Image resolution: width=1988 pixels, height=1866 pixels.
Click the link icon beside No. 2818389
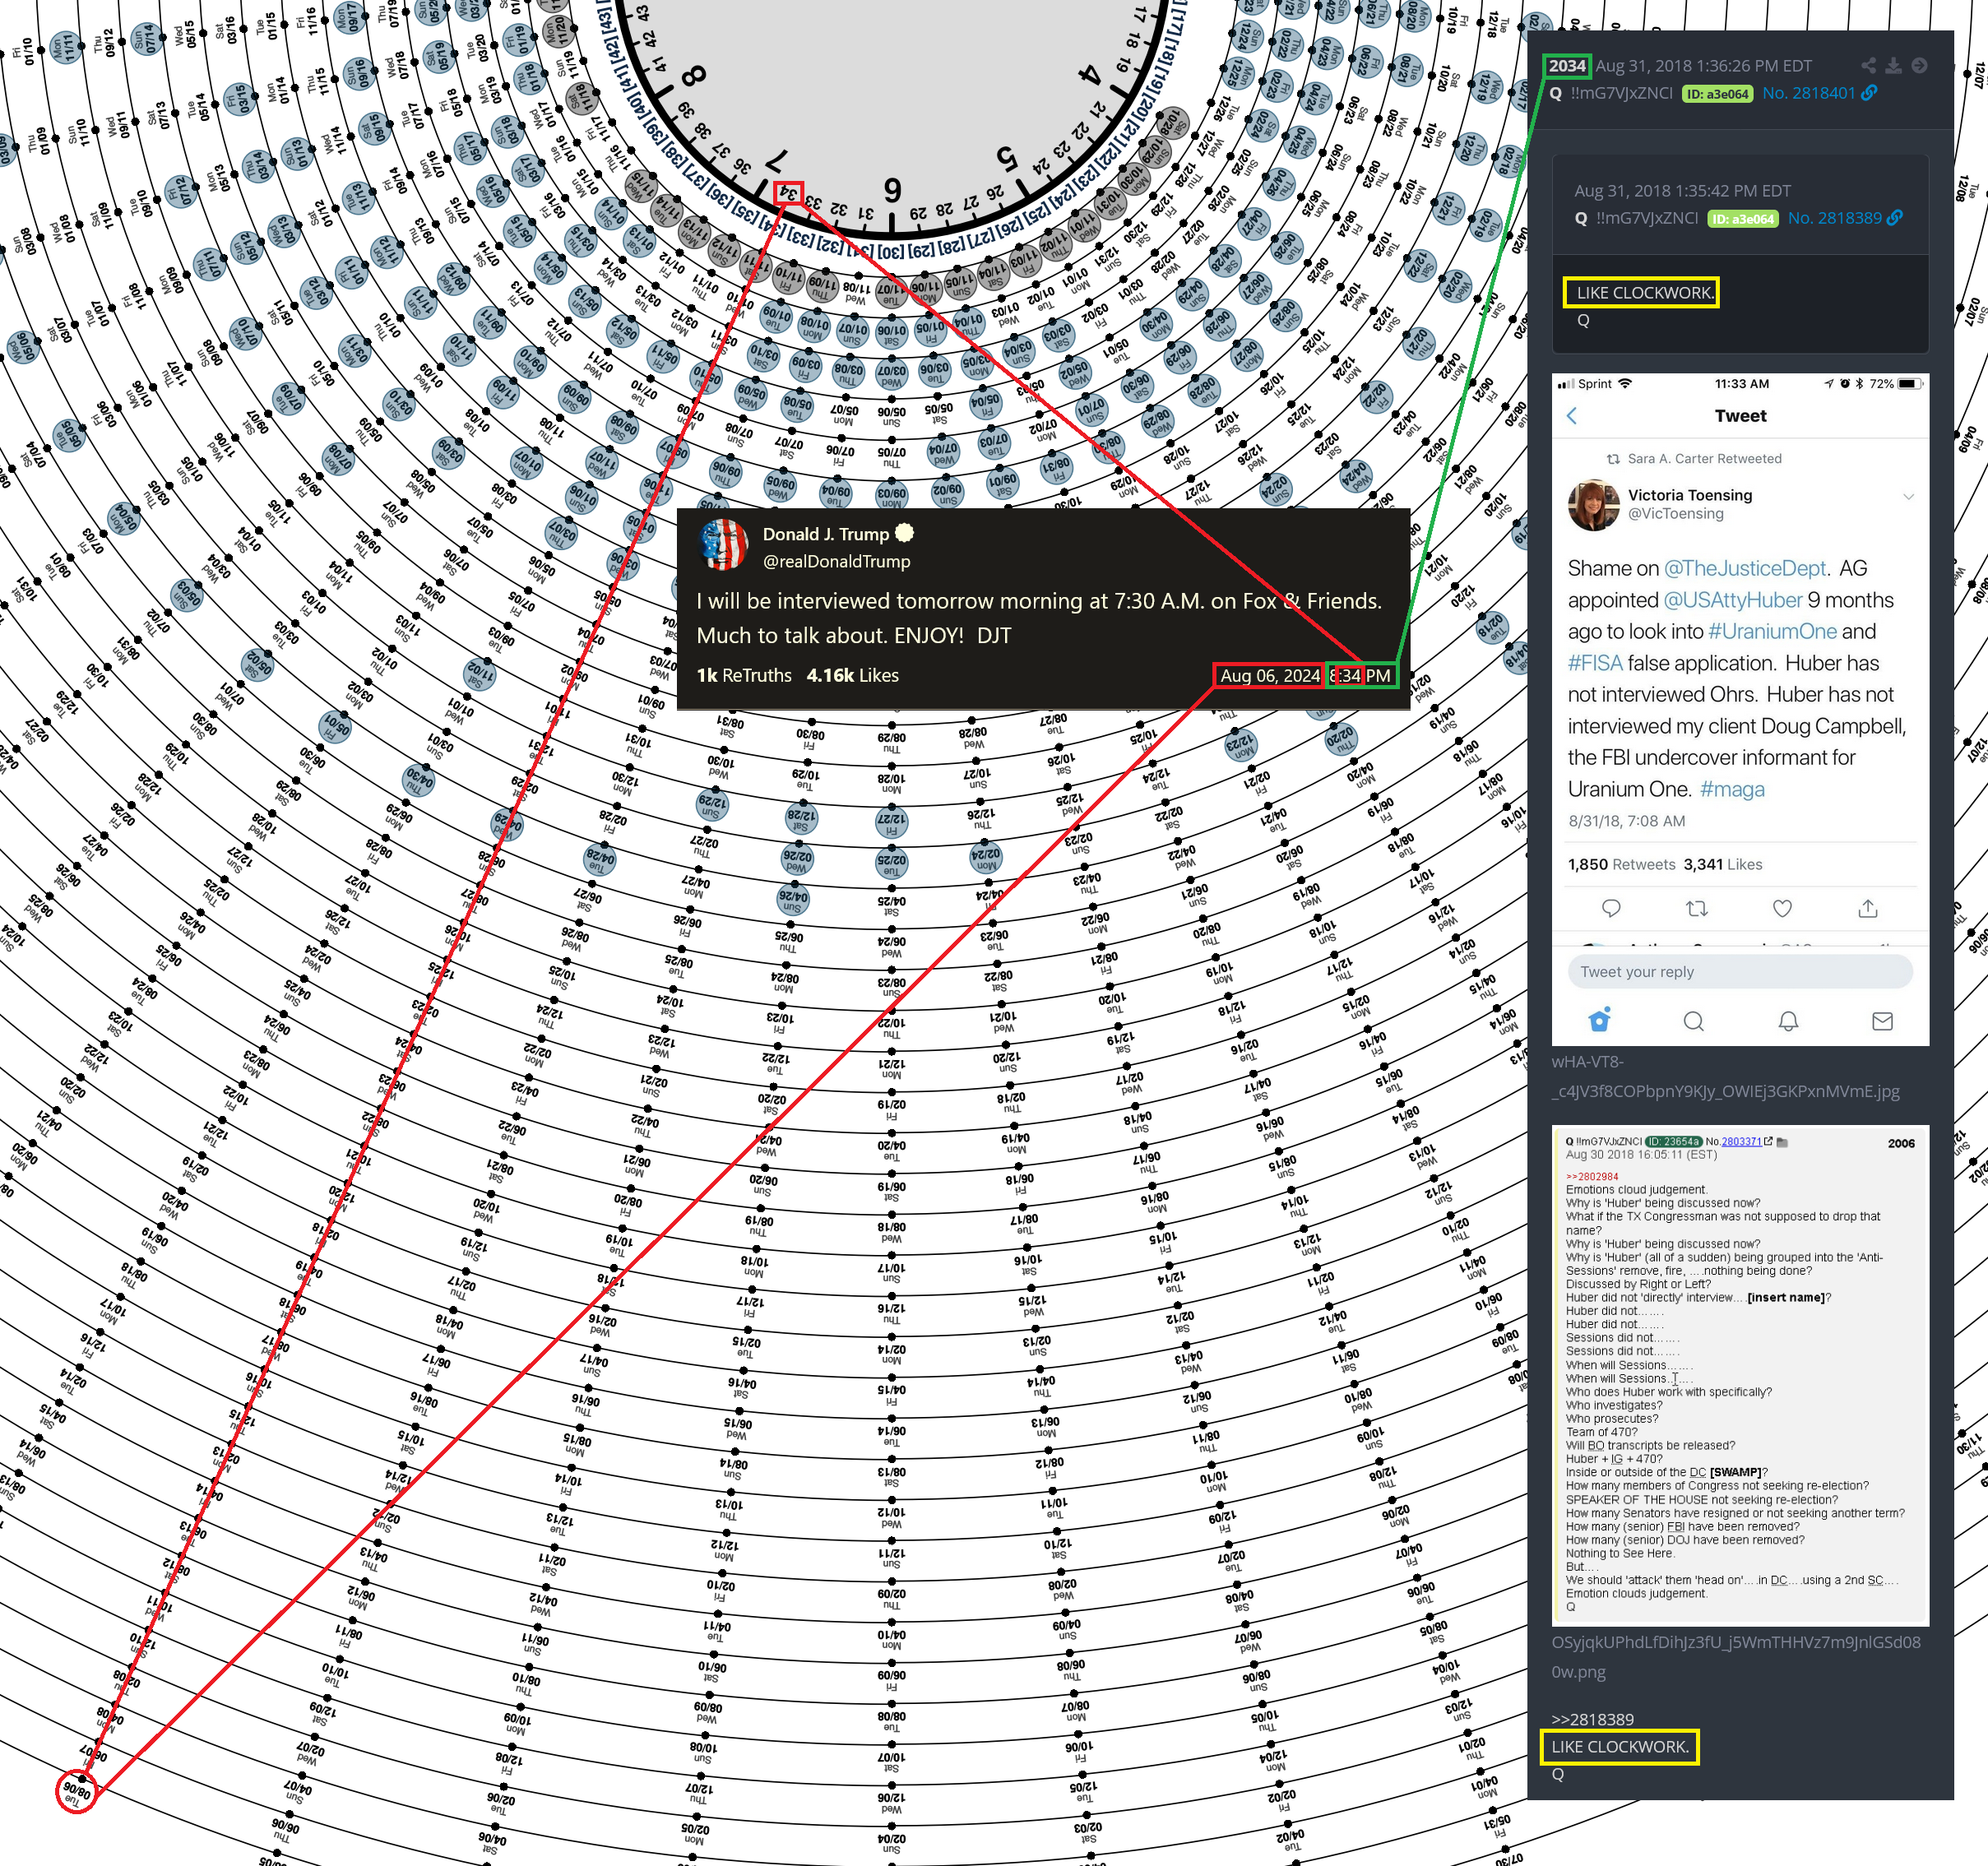tap(1895, 218)
